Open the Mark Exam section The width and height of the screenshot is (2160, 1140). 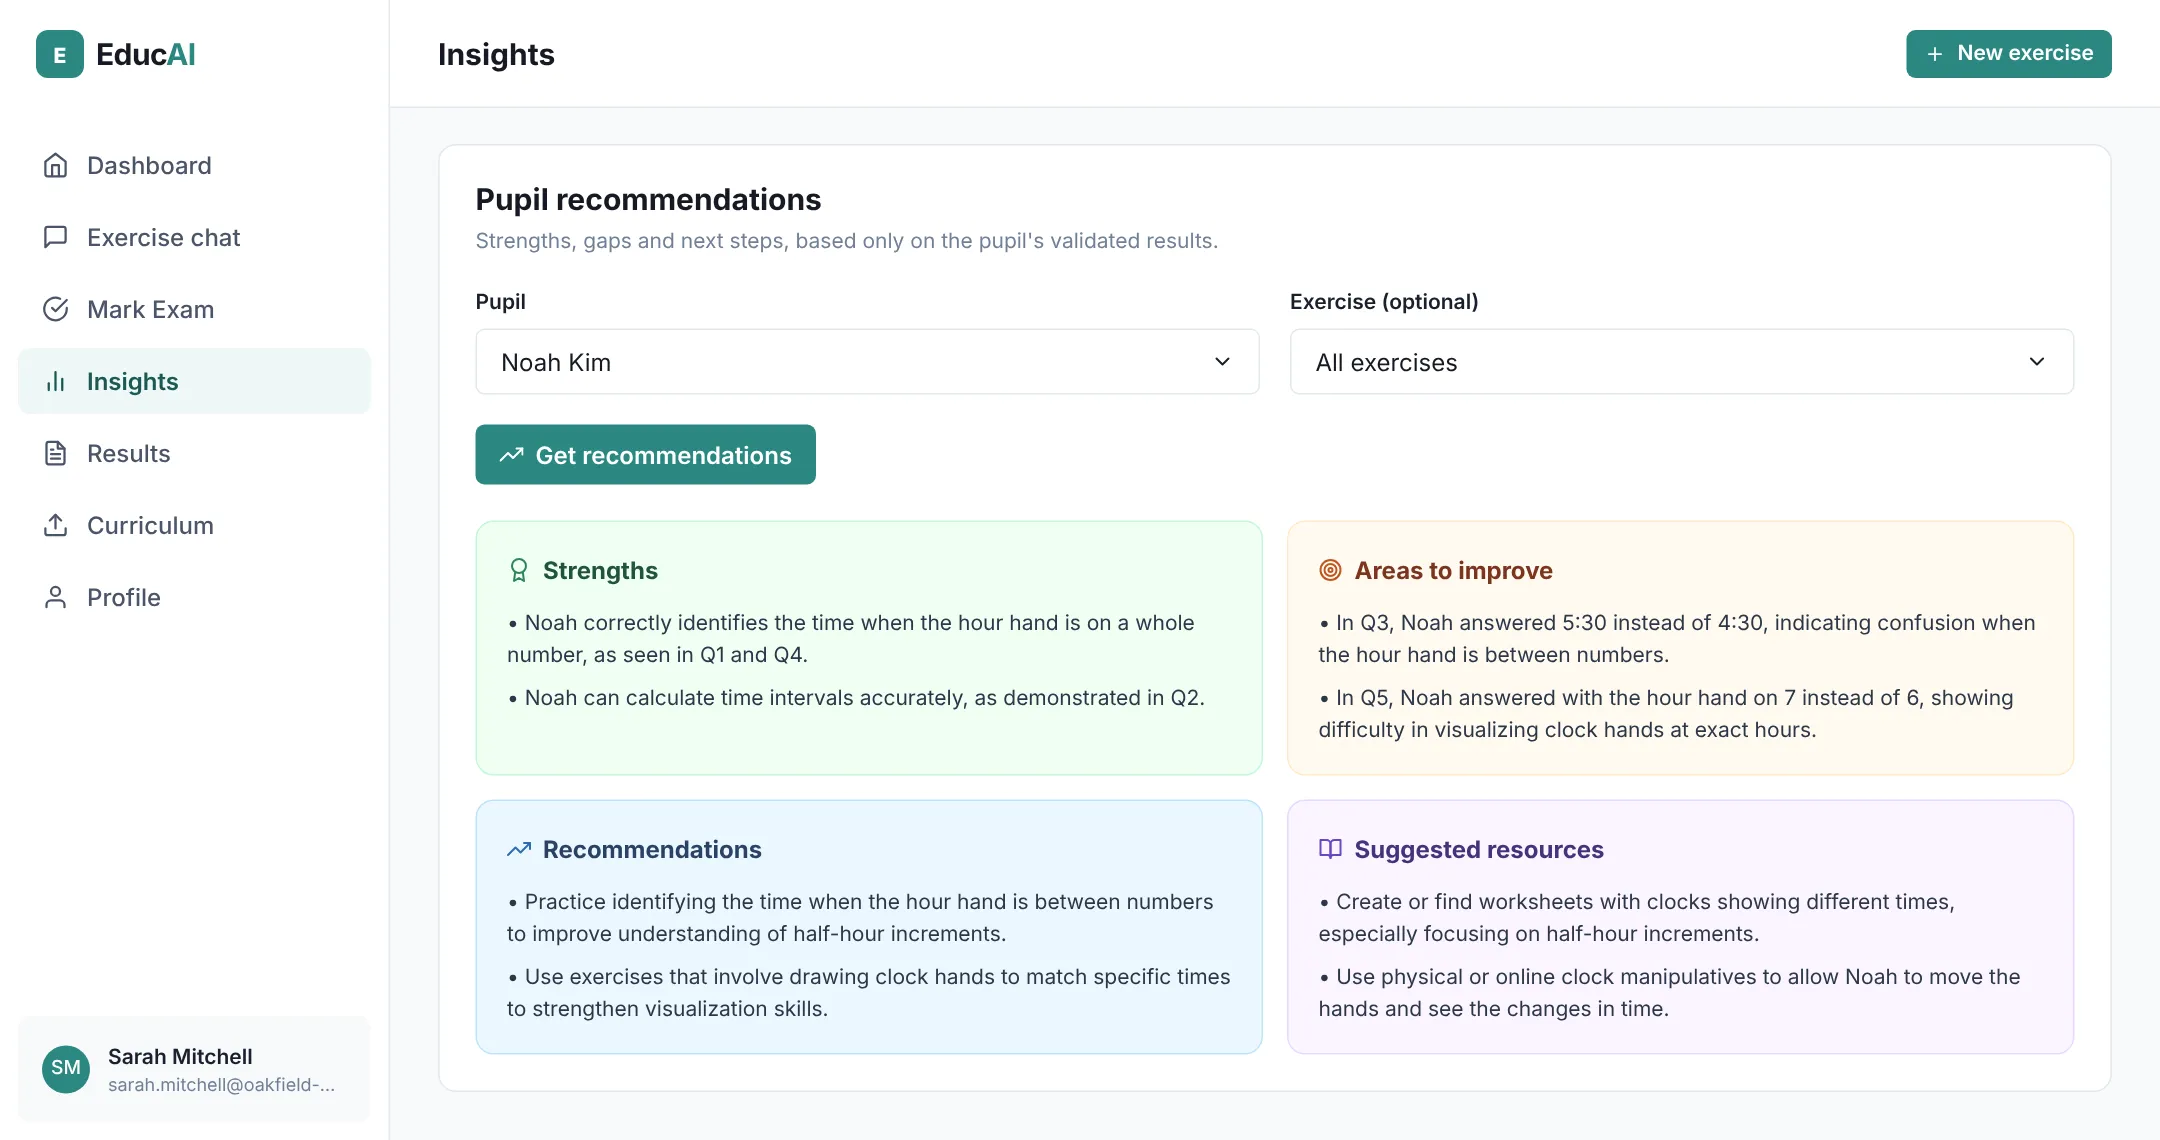point(194,309)
